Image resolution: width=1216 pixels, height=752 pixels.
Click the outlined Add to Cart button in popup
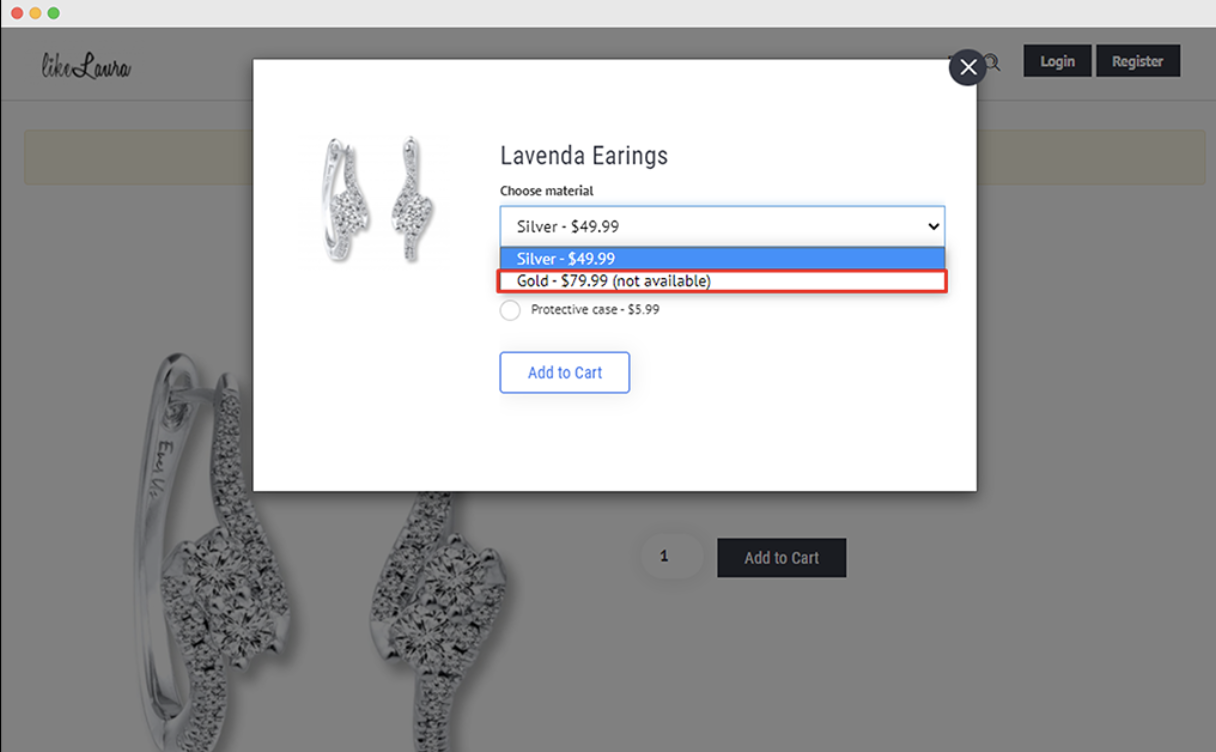pos(565,372)
